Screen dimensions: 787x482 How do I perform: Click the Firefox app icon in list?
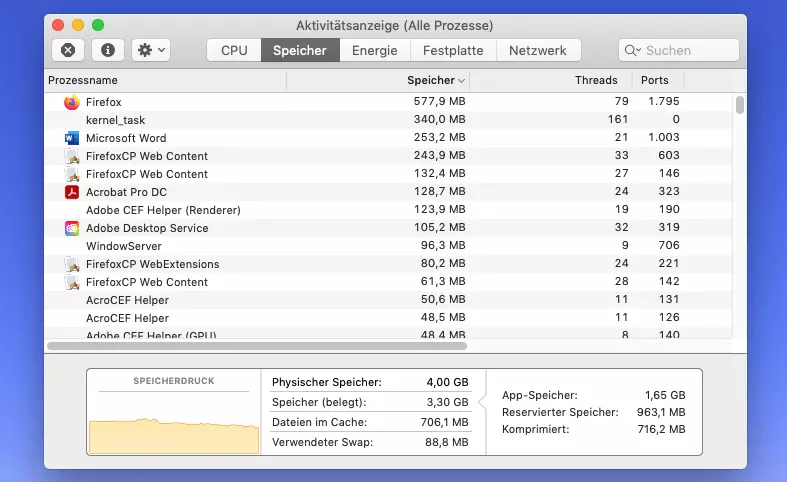[x=72, y=102]
